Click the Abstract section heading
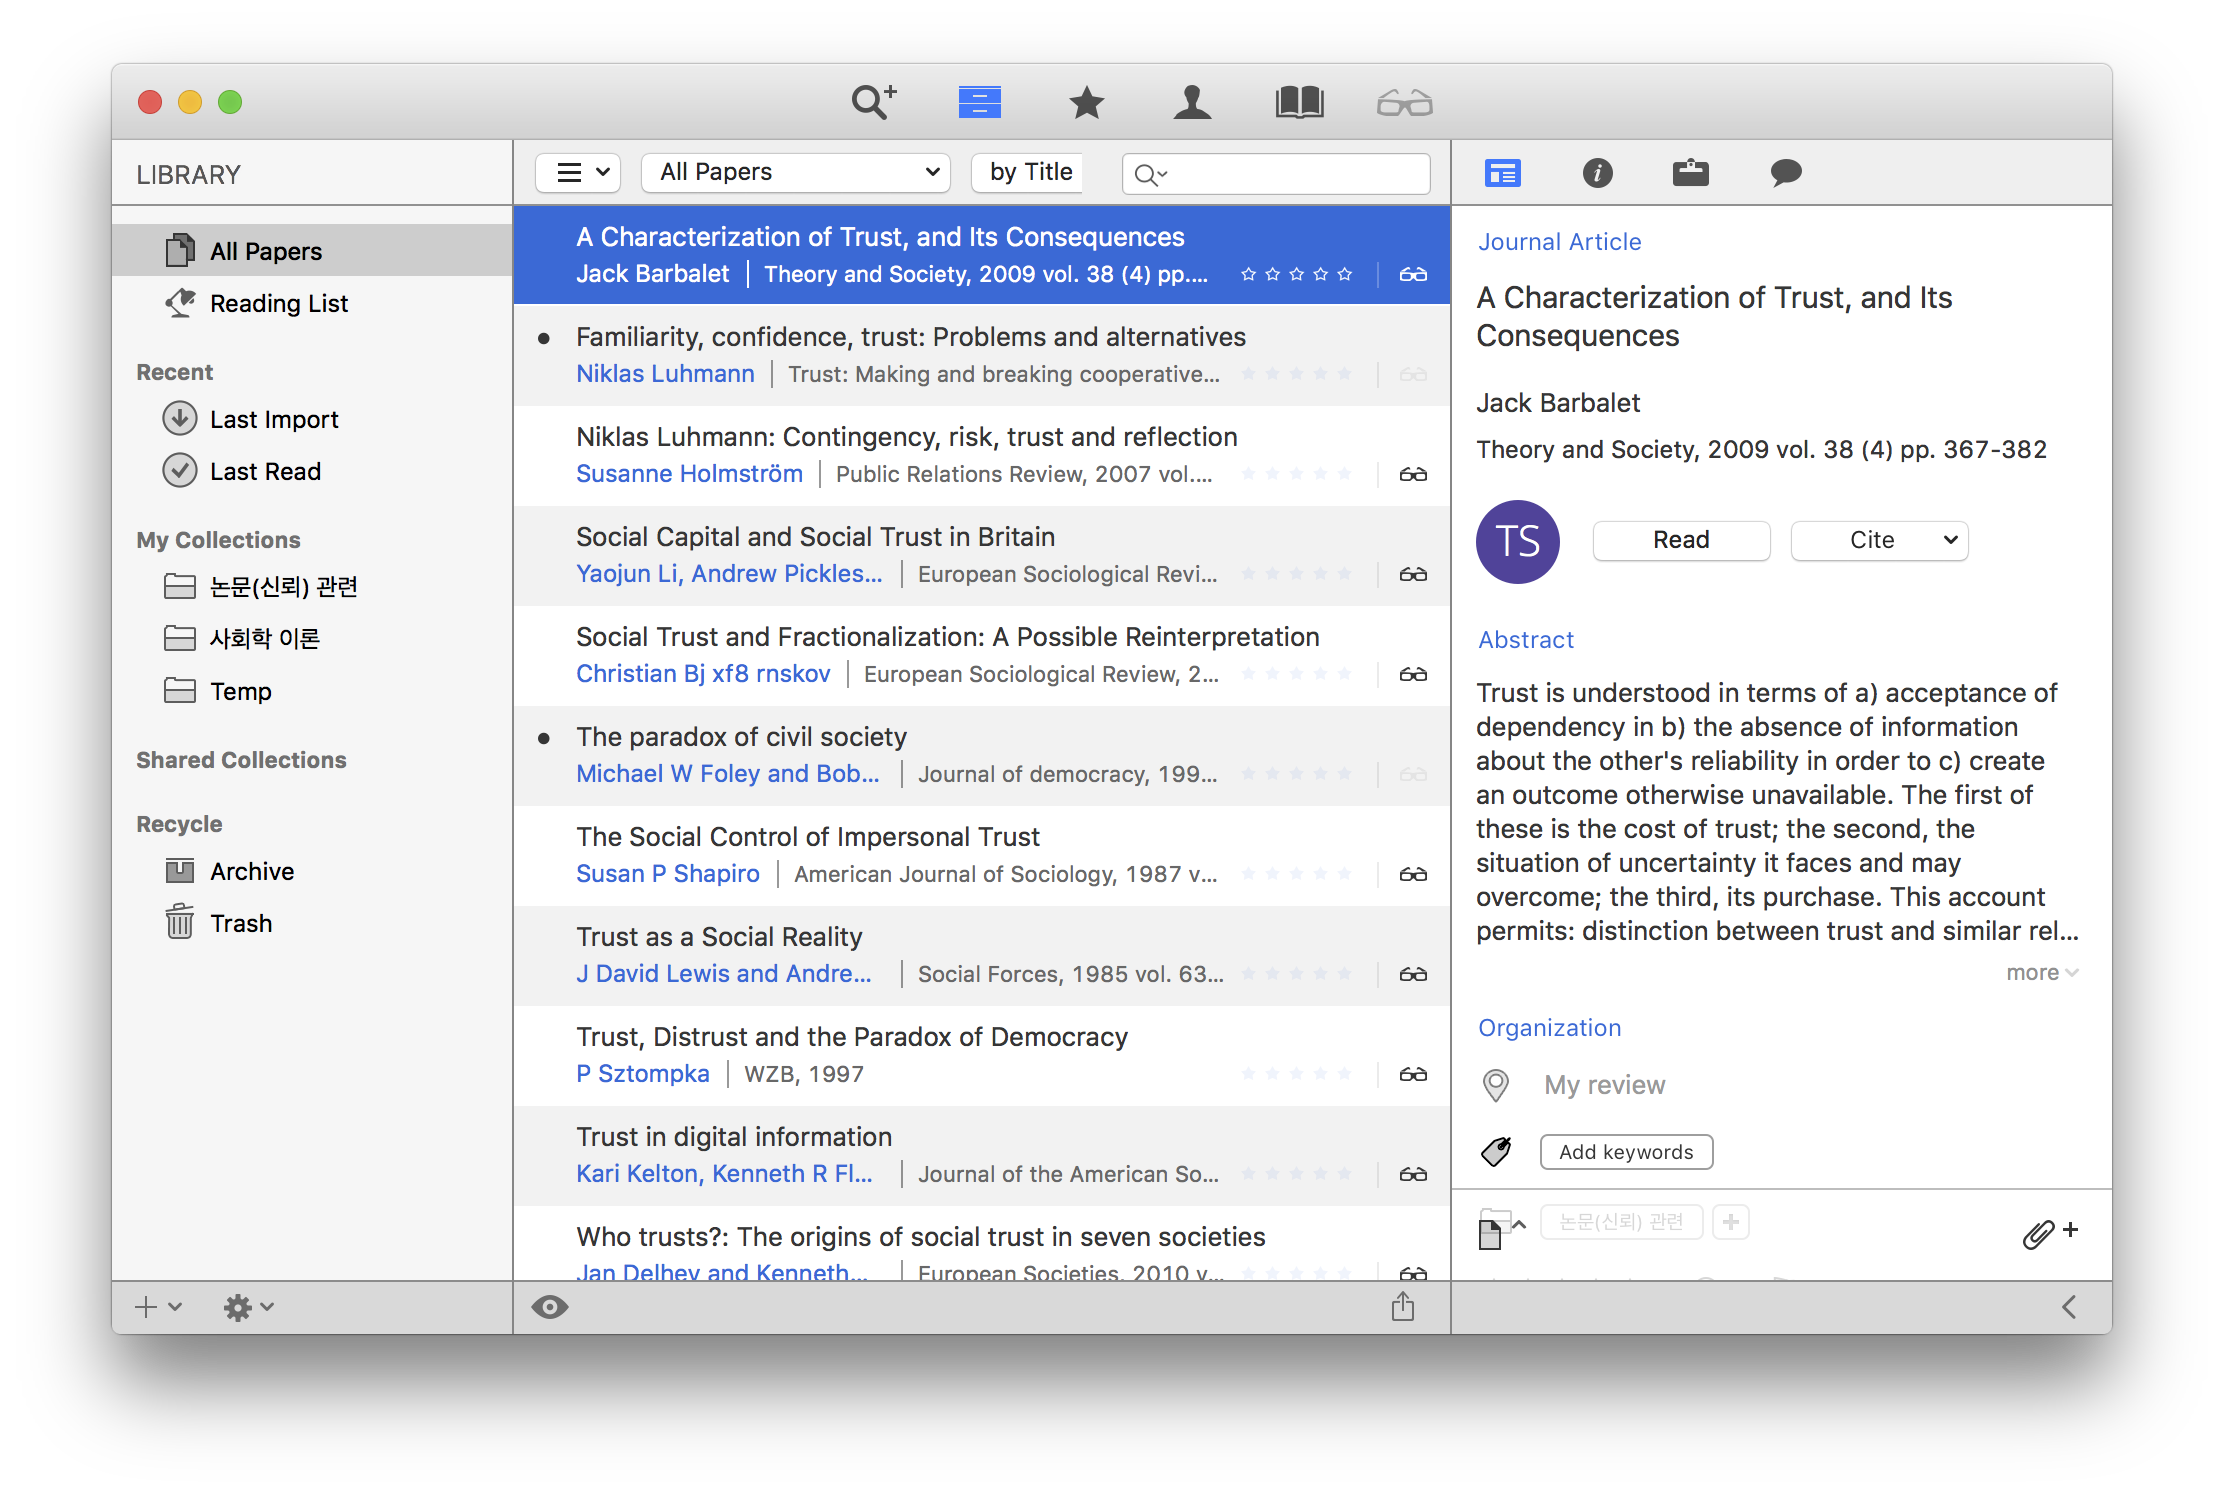 (x=1526, y=640)
